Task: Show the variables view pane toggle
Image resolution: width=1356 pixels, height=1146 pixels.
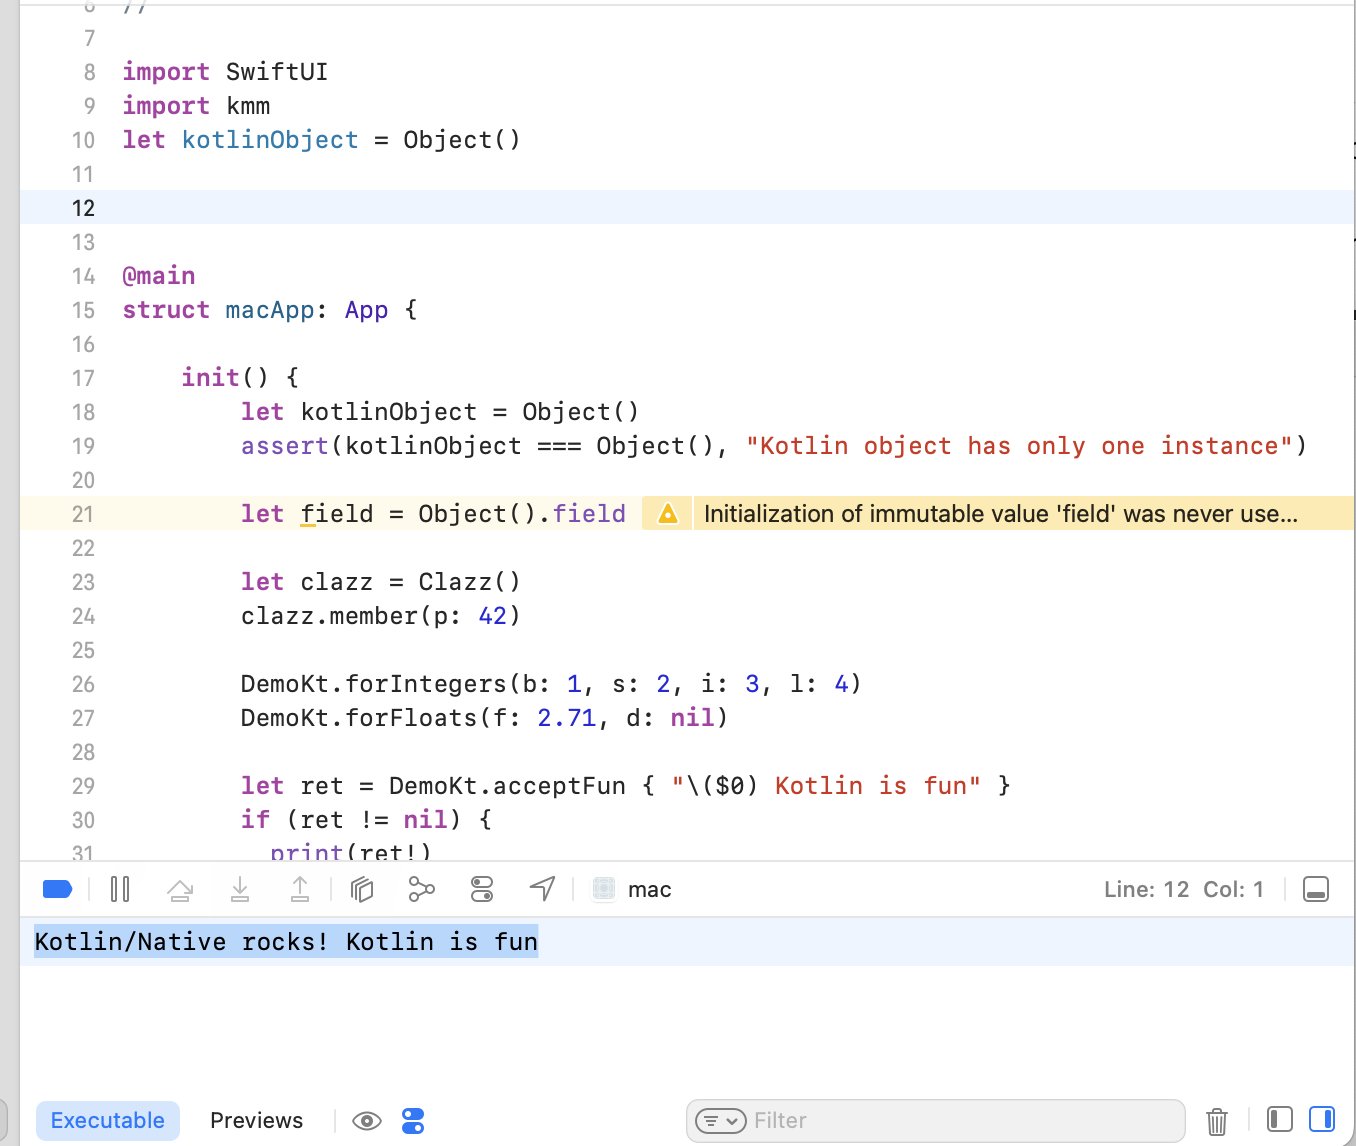Action: 1277,1120
